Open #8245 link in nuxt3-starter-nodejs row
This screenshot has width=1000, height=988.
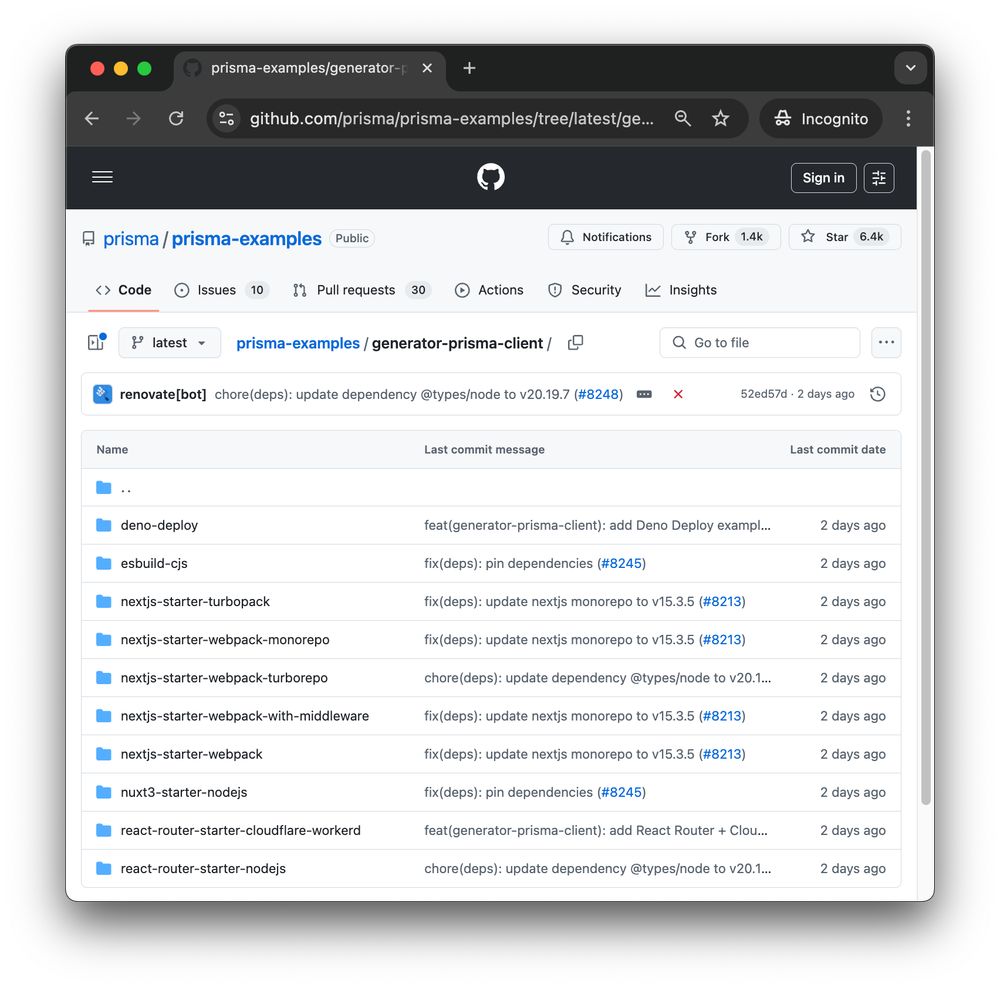(x=621, y=792)
